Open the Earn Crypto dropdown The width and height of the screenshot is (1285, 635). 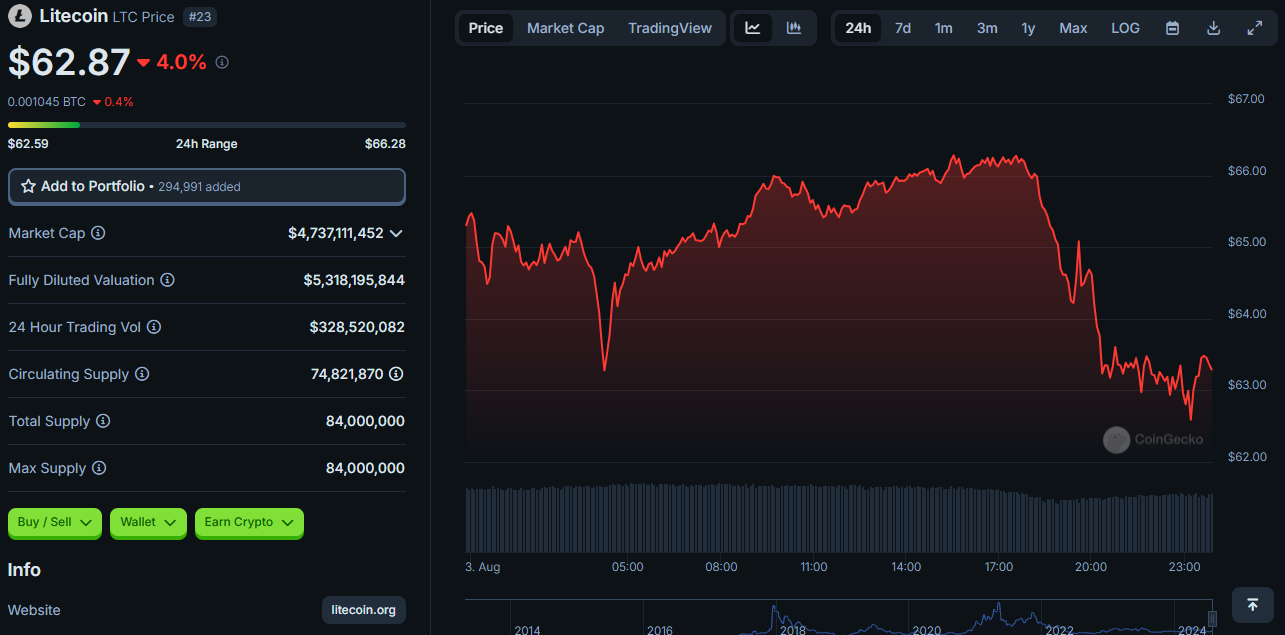pos(249,522)
